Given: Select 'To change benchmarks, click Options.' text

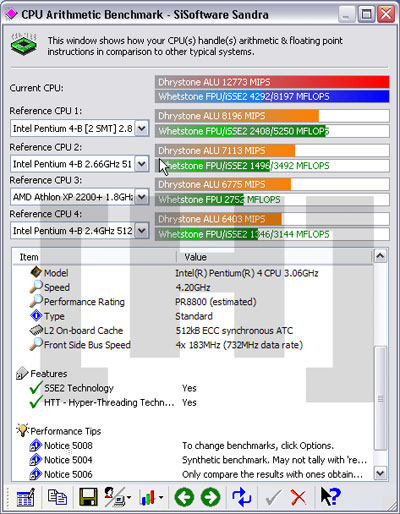Looking at the screenshot, I should tap(258, 445).
